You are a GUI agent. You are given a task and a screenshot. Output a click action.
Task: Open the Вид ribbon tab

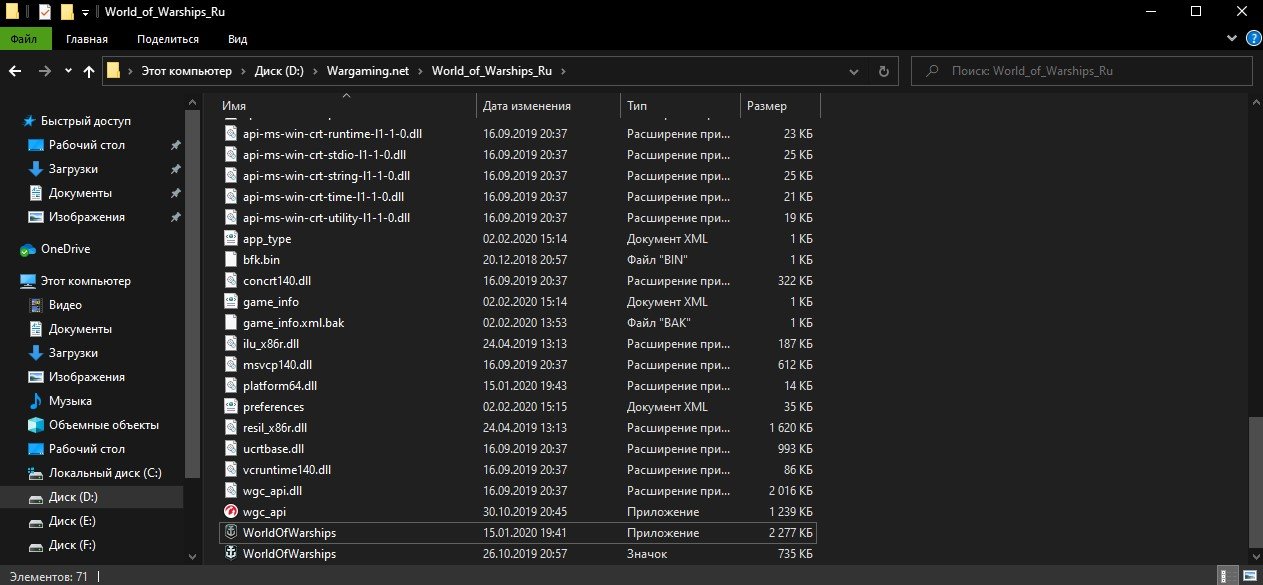[238, 39]
